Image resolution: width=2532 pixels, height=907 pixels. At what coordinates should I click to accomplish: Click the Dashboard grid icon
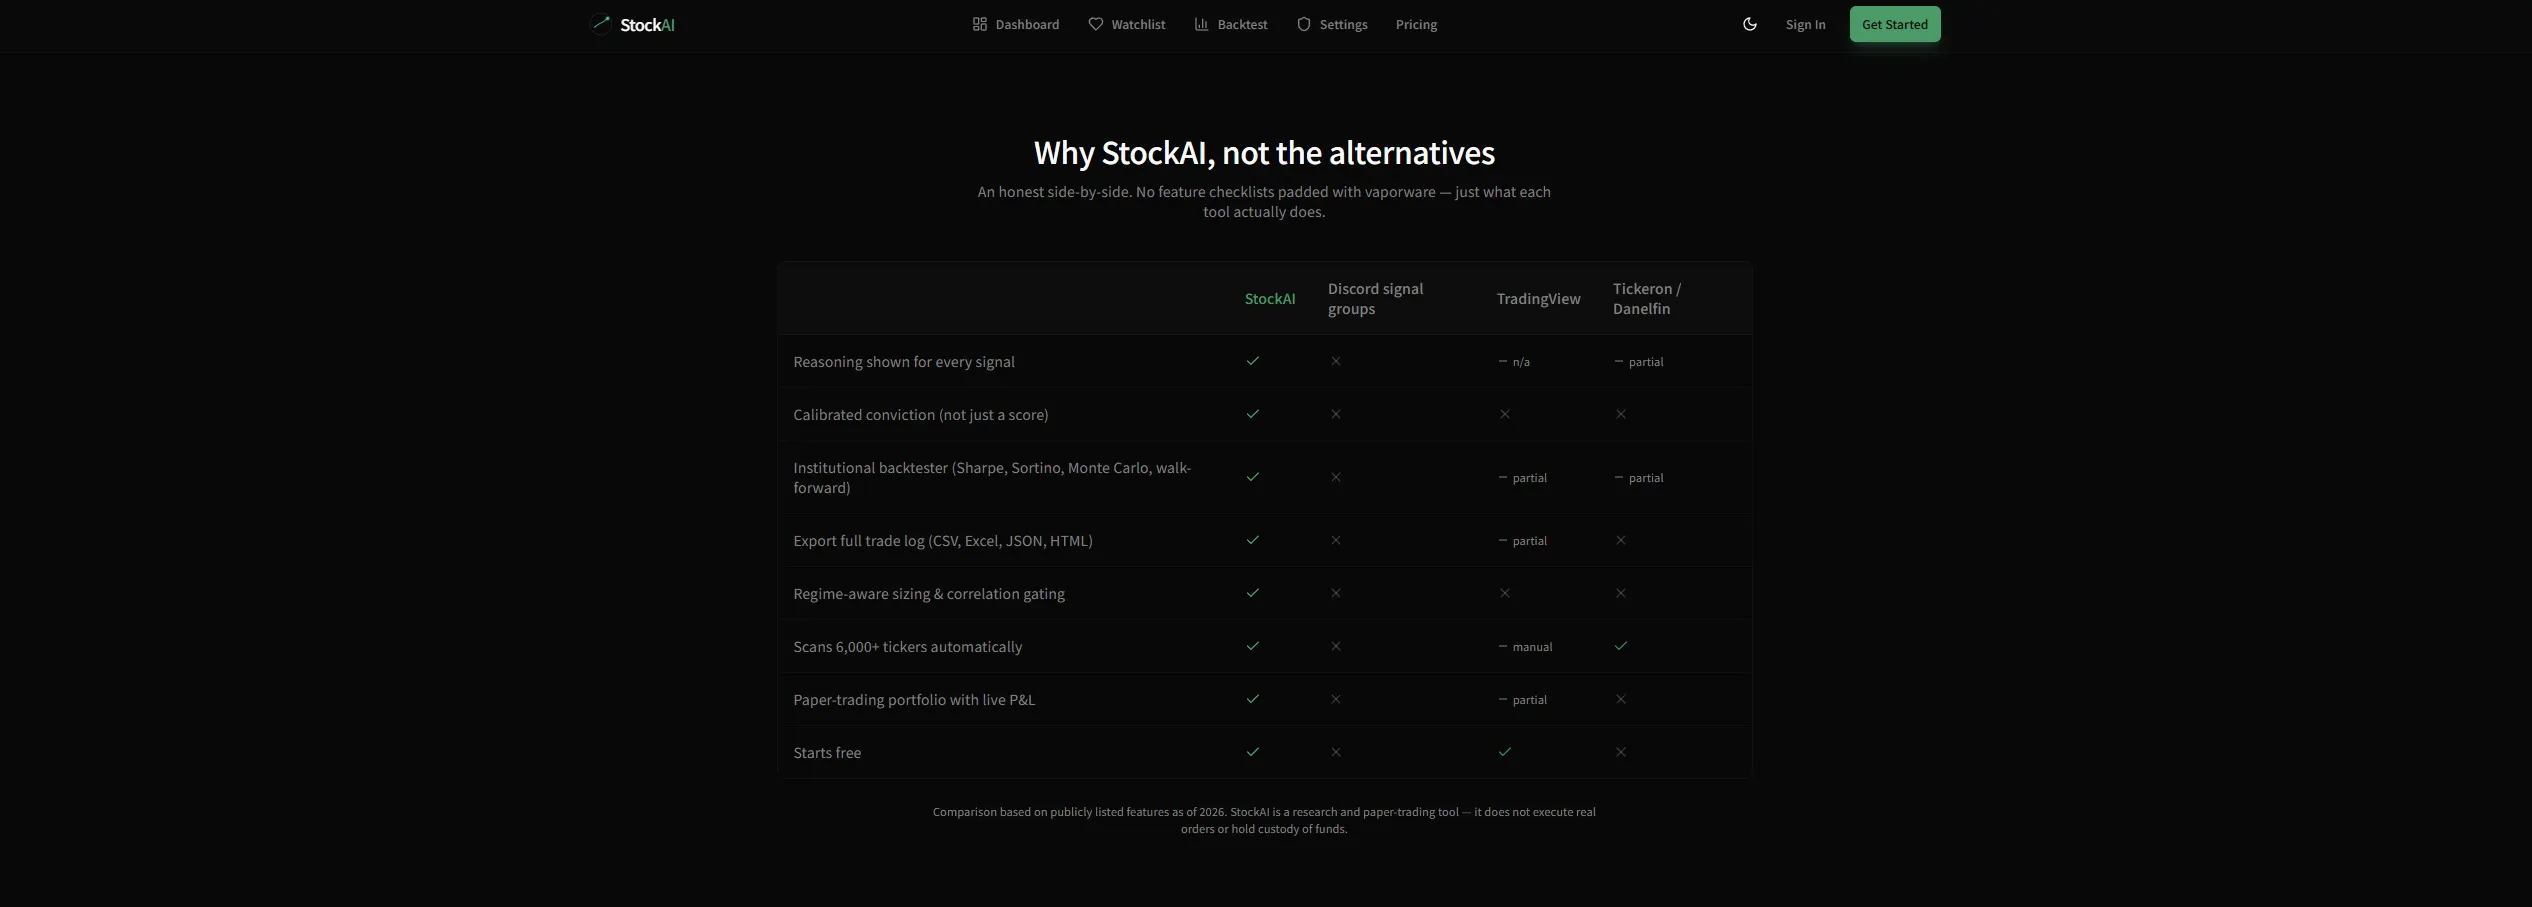pos(980,24)
